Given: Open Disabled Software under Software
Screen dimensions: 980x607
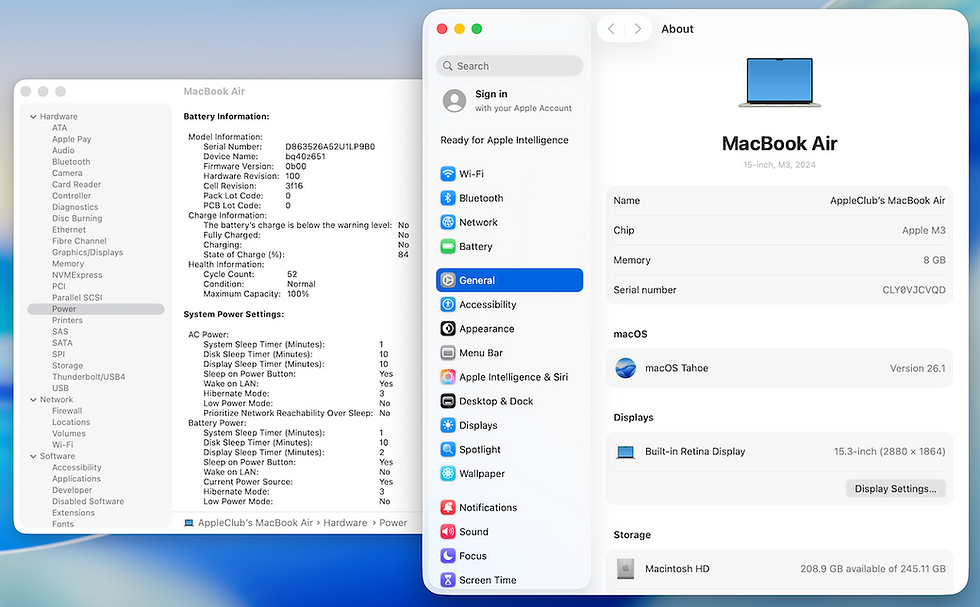Looking at the screenshot, I should [x=88, y=501].
